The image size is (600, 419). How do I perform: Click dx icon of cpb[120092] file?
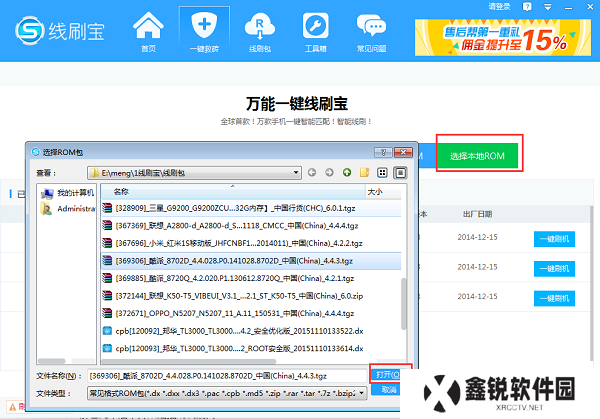point(107,331)
